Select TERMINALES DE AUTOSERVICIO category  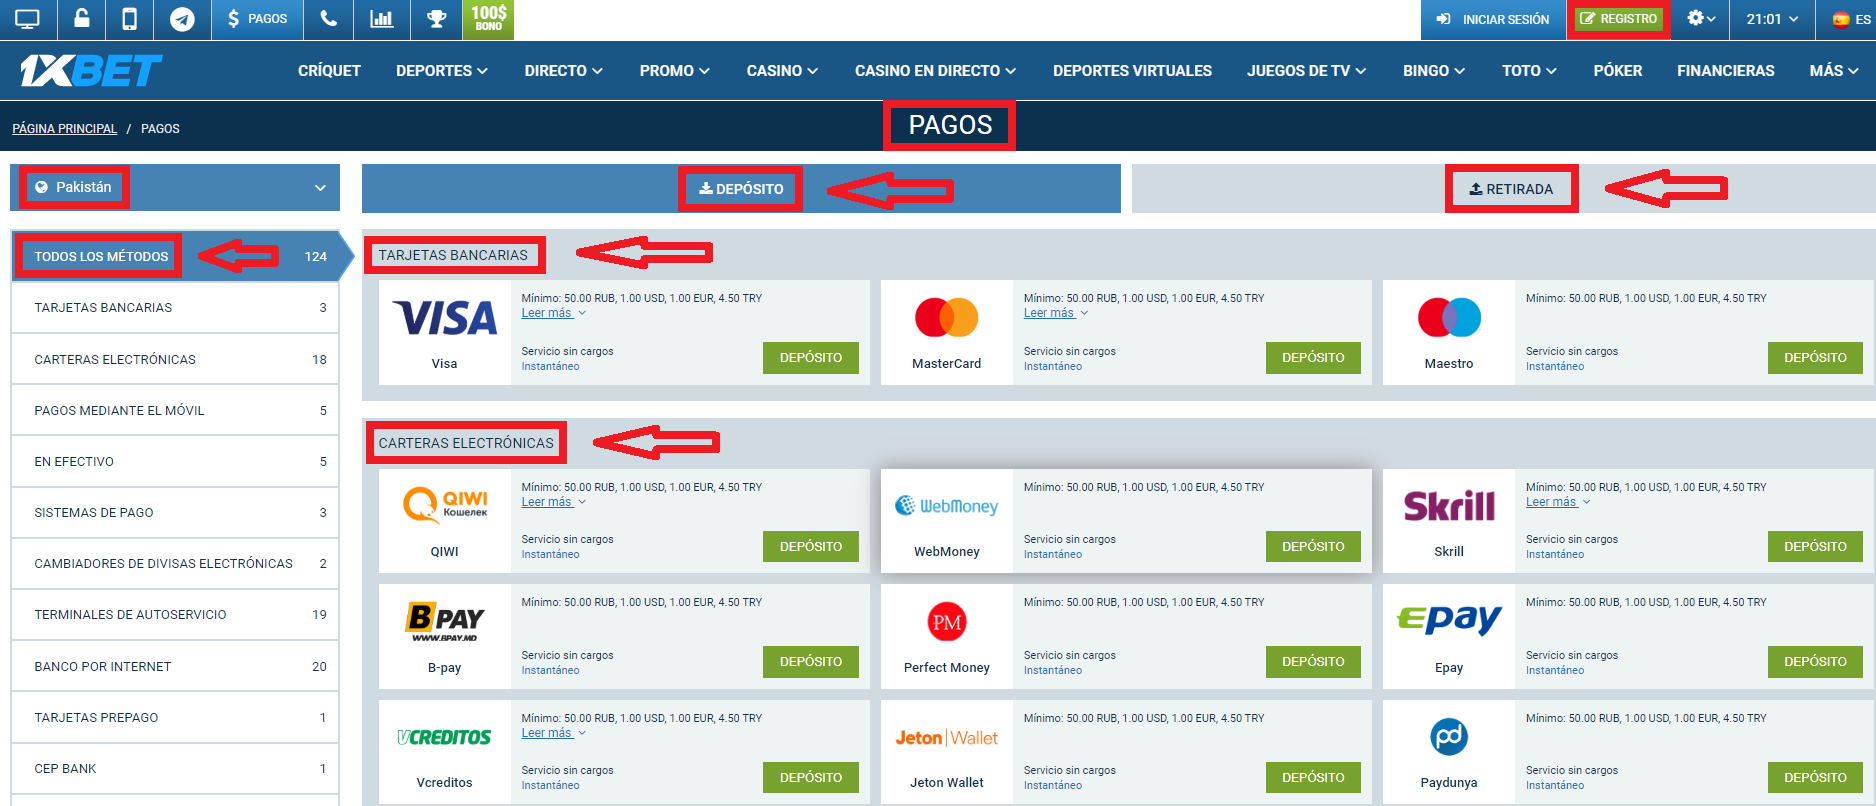point(175,615)
